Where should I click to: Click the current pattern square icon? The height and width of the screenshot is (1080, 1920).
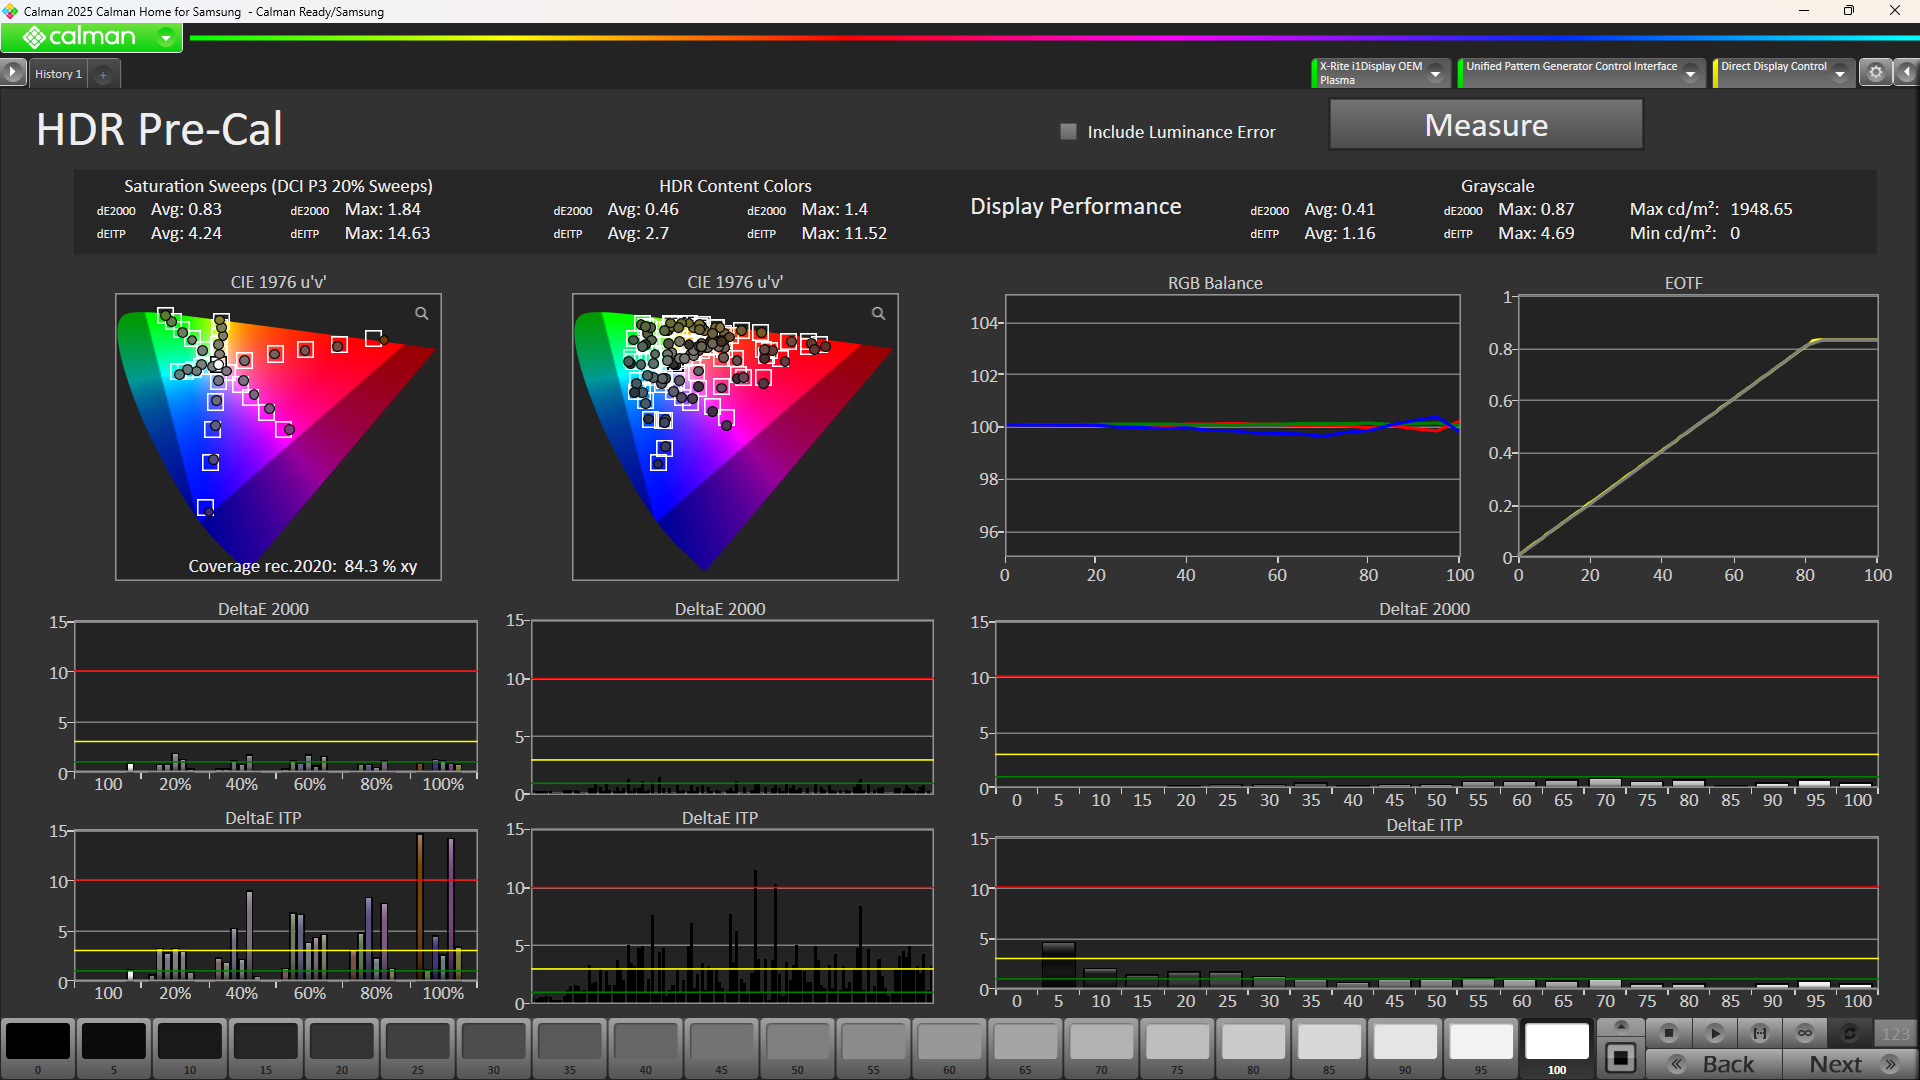pos(1621,1057)
